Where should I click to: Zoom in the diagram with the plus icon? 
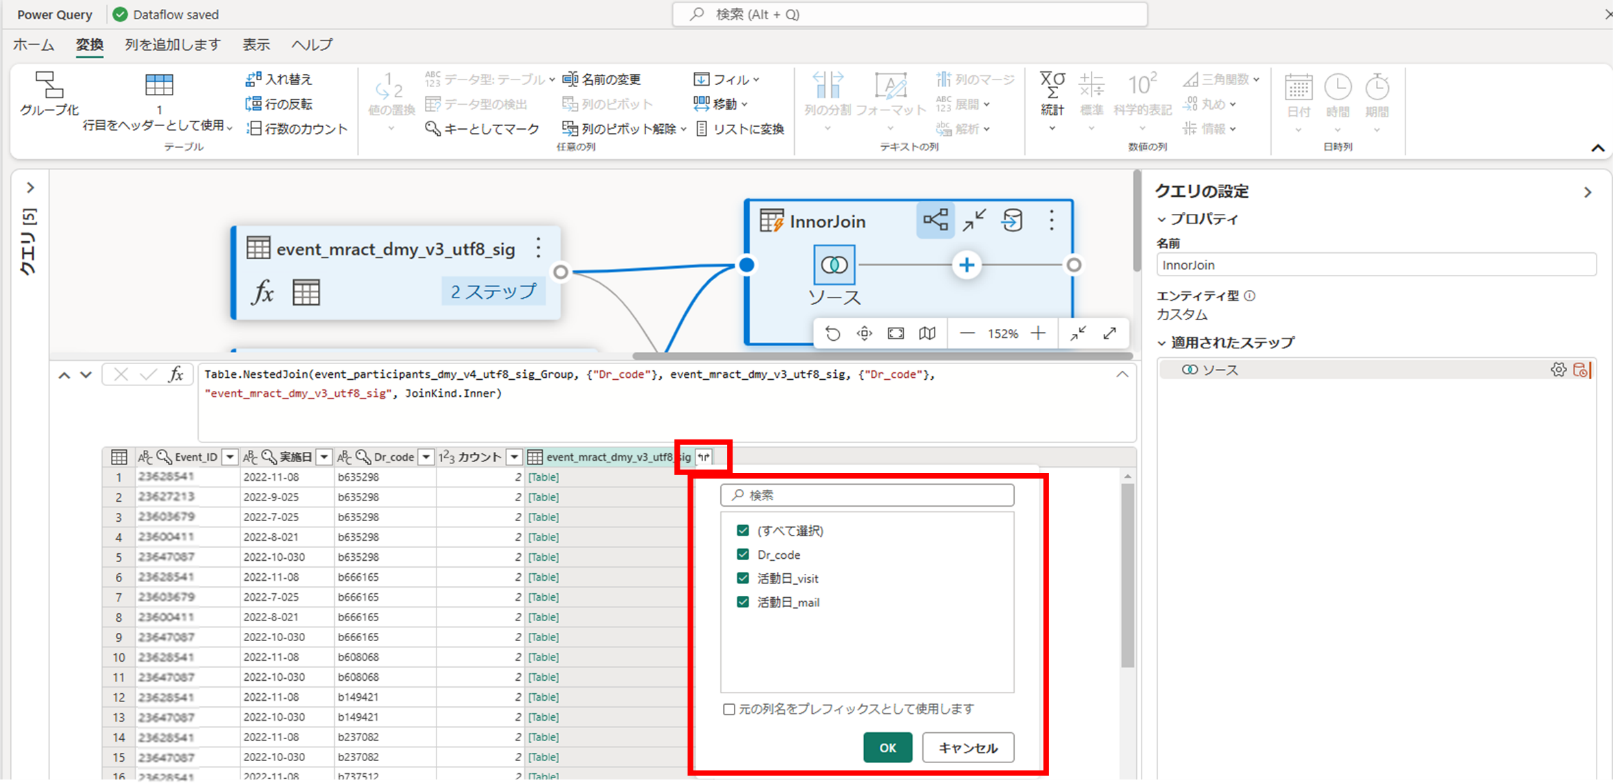tap(1039, 334)
